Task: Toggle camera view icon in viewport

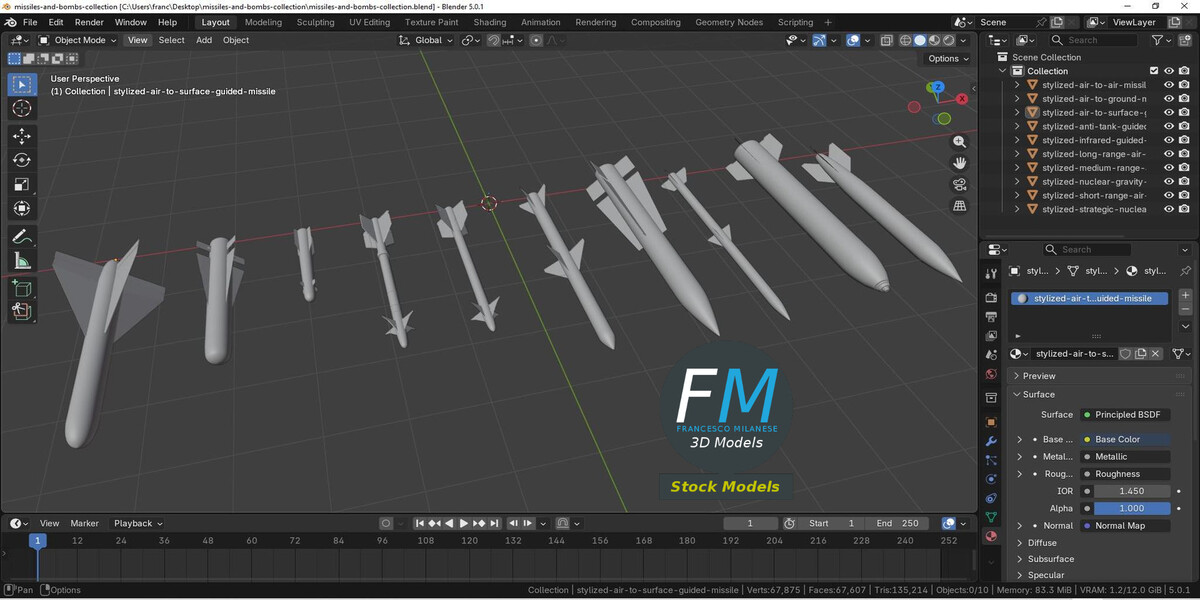Action: [960, 184]
